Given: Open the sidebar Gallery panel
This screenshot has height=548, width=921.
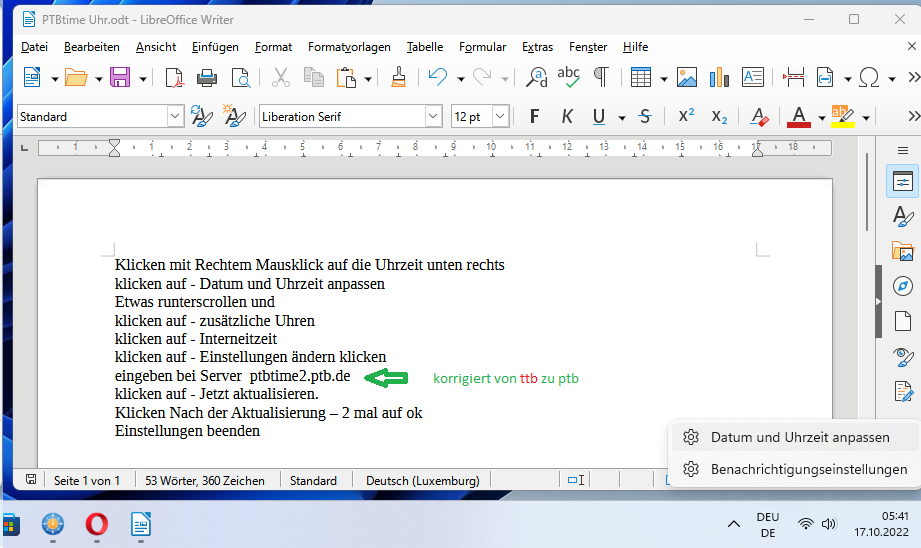Looking at the screenshot, I should (x=902, y=252).
